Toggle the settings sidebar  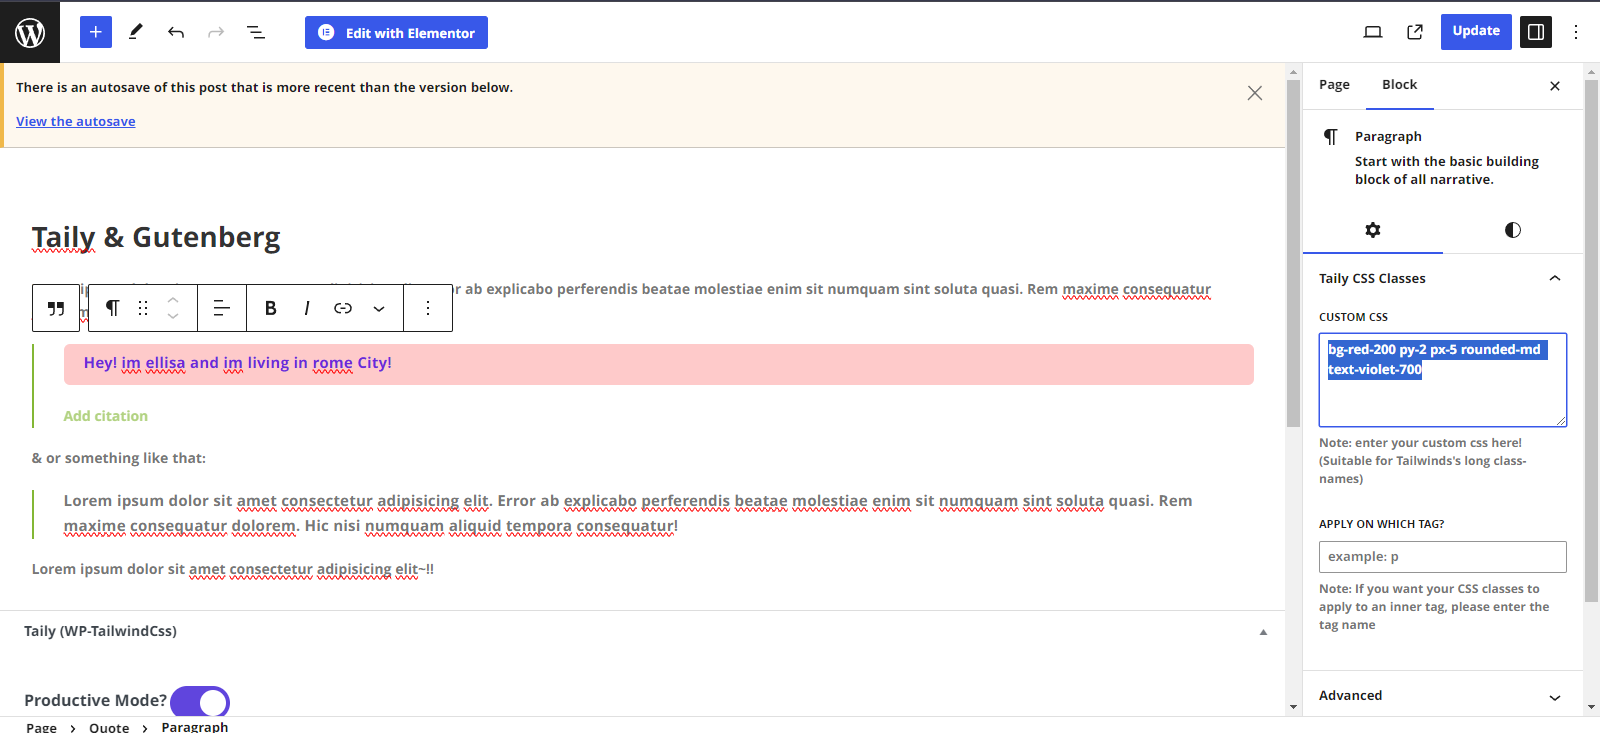point(1536,32)
